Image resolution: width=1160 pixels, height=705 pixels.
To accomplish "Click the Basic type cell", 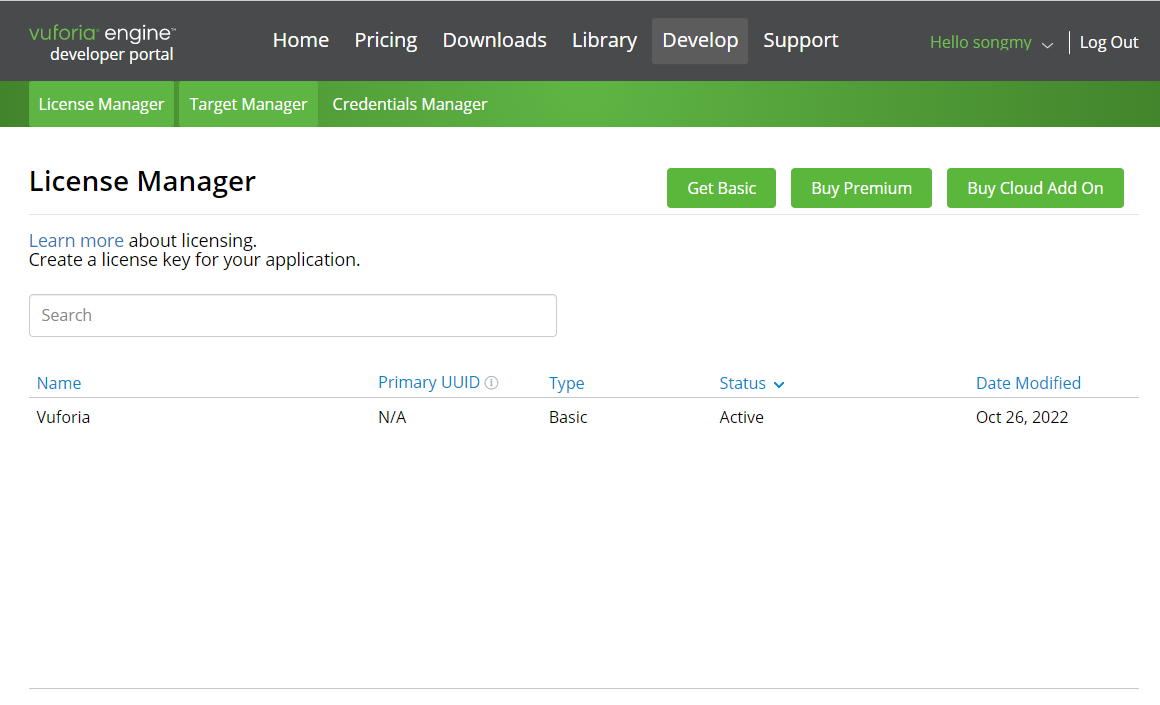I will click(568, 417).
